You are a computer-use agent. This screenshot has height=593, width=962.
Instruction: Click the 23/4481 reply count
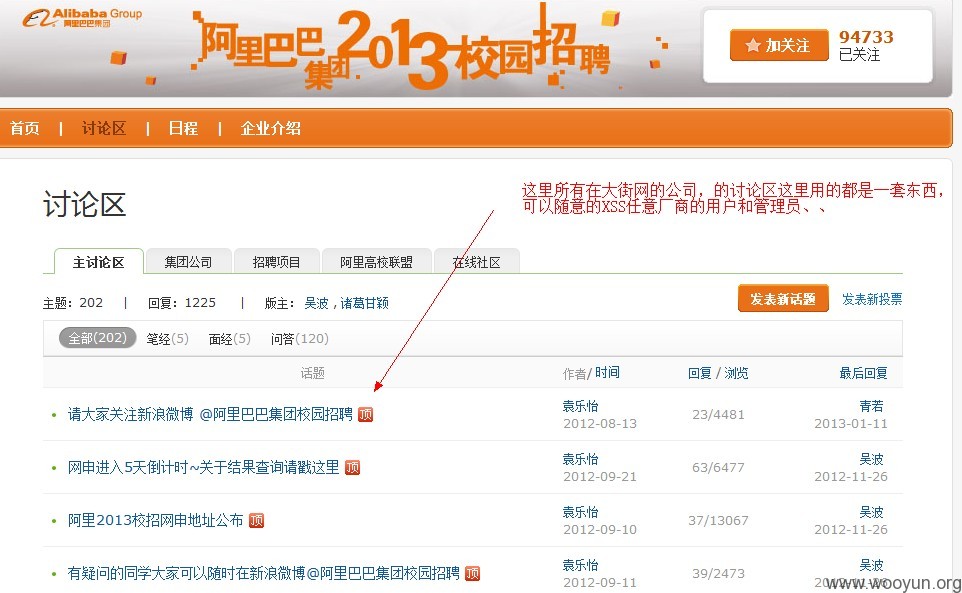point(718,415)
